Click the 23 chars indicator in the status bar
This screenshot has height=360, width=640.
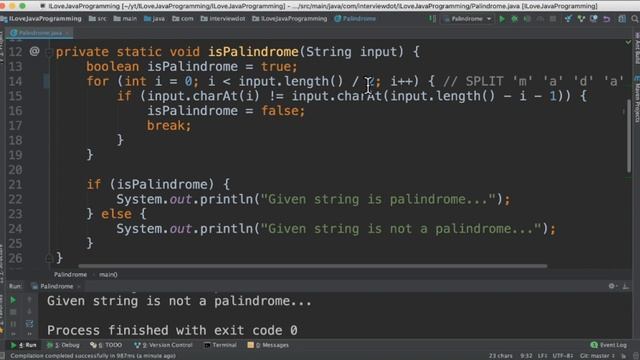pyautogui.click(x=500, y=356)
